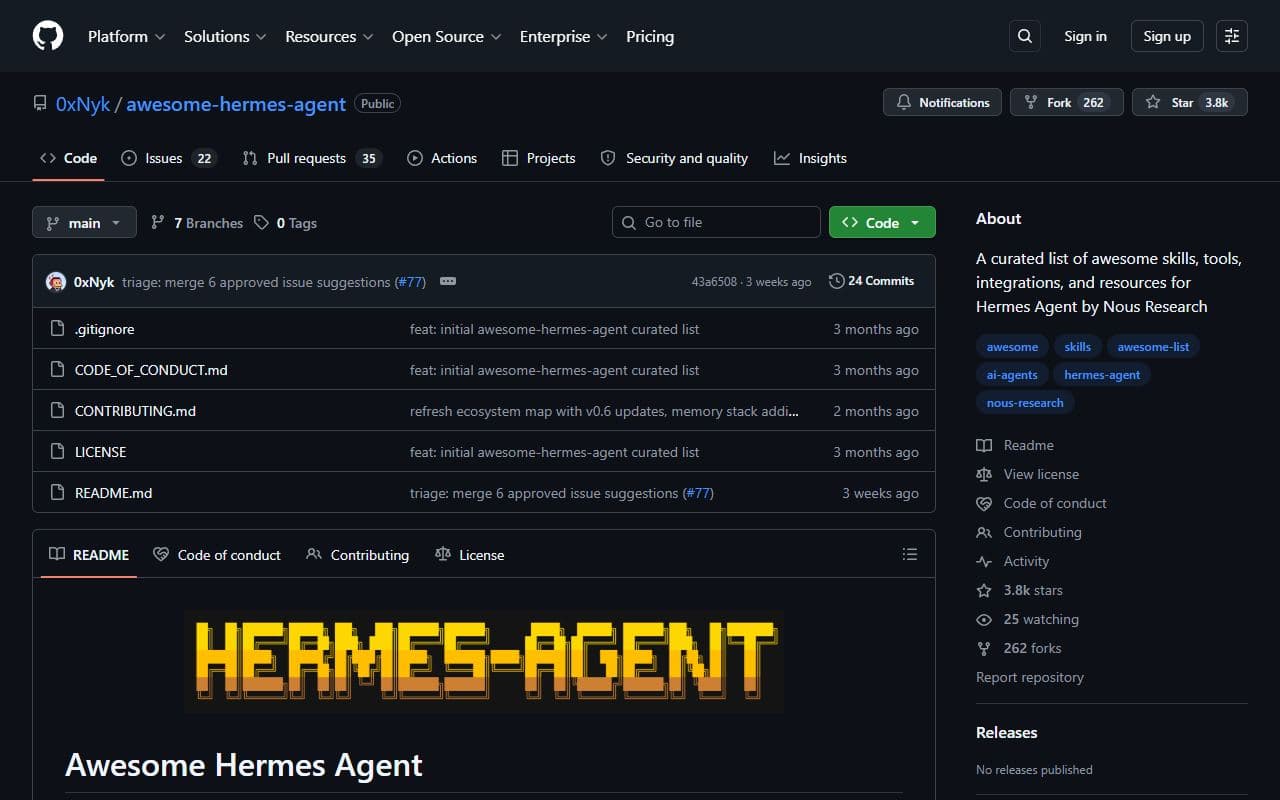Open awesome-hermes-agent repository link

point(236,104)
